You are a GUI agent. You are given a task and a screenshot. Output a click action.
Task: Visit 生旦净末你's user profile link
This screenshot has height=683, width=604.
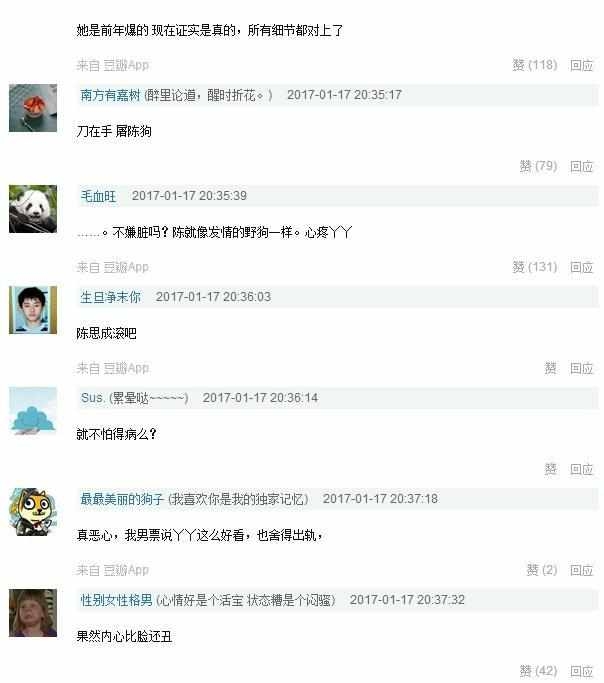coord(110,297)
